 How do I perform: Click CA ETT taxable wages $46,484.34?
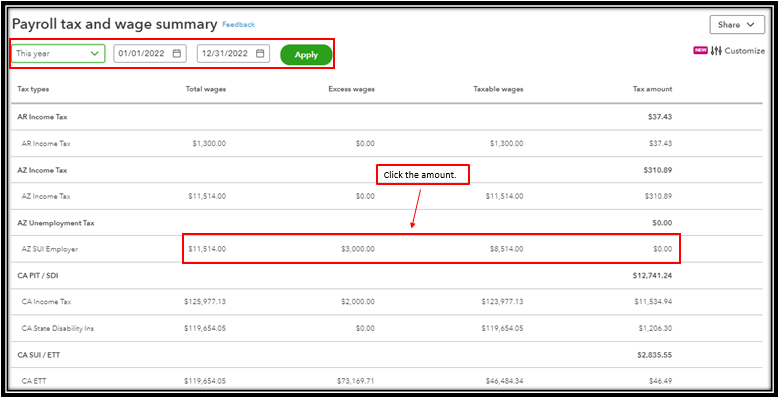pos(504,381)
